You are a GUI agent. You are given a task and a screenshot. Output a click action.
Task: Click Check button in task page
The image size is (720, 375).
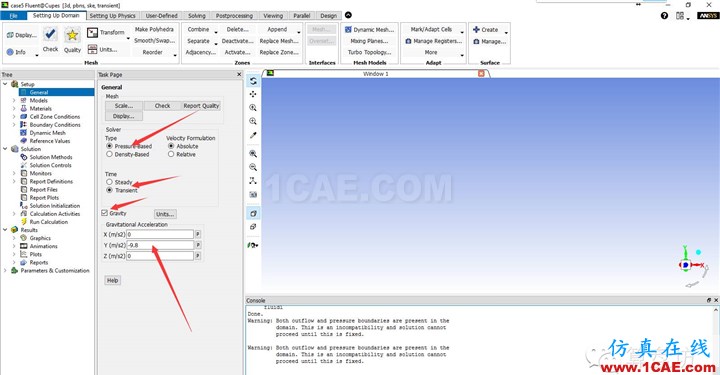tap(162, 106)
